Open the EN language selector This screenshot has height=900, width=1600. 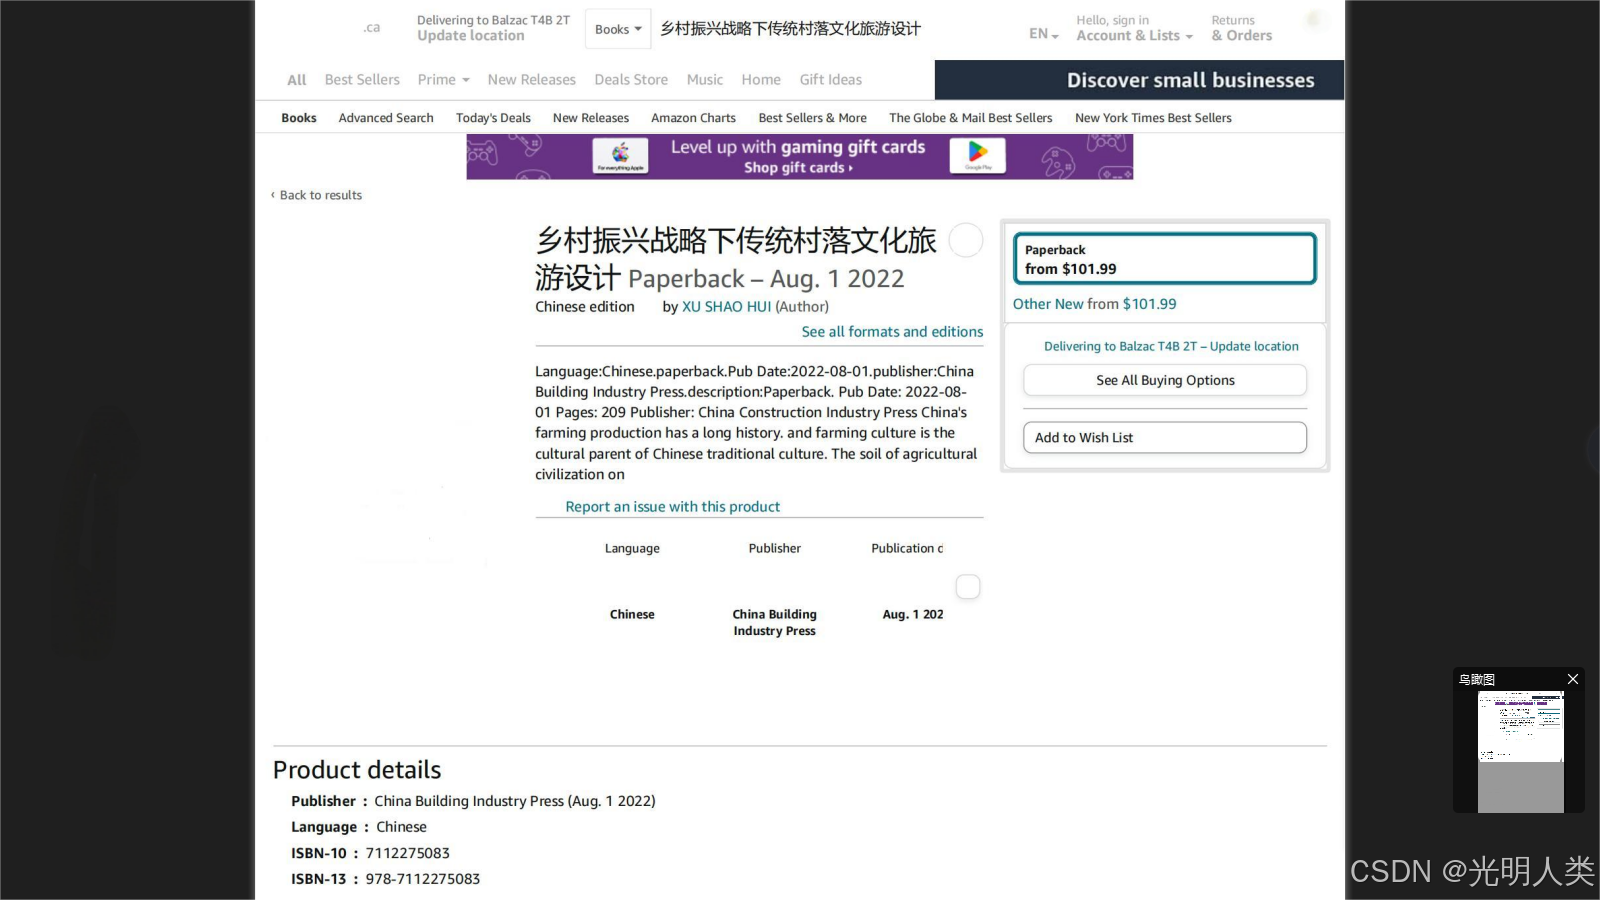click(1043, 34)
